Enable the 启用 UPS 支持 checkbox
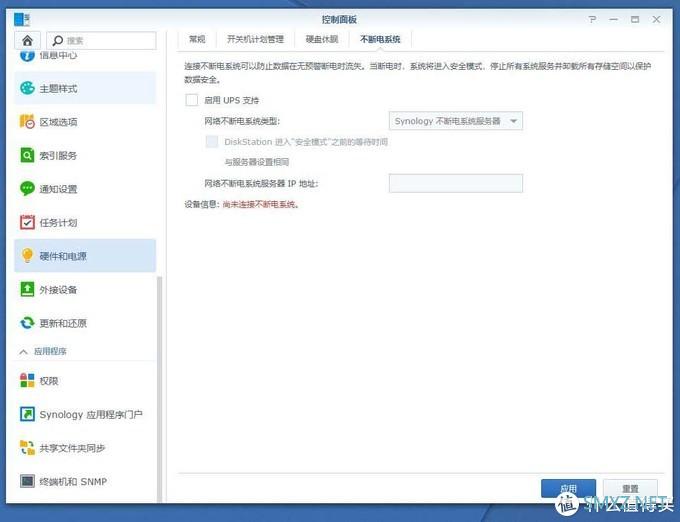The height and width of the screenshot is (522, 680). coord(192,100)
